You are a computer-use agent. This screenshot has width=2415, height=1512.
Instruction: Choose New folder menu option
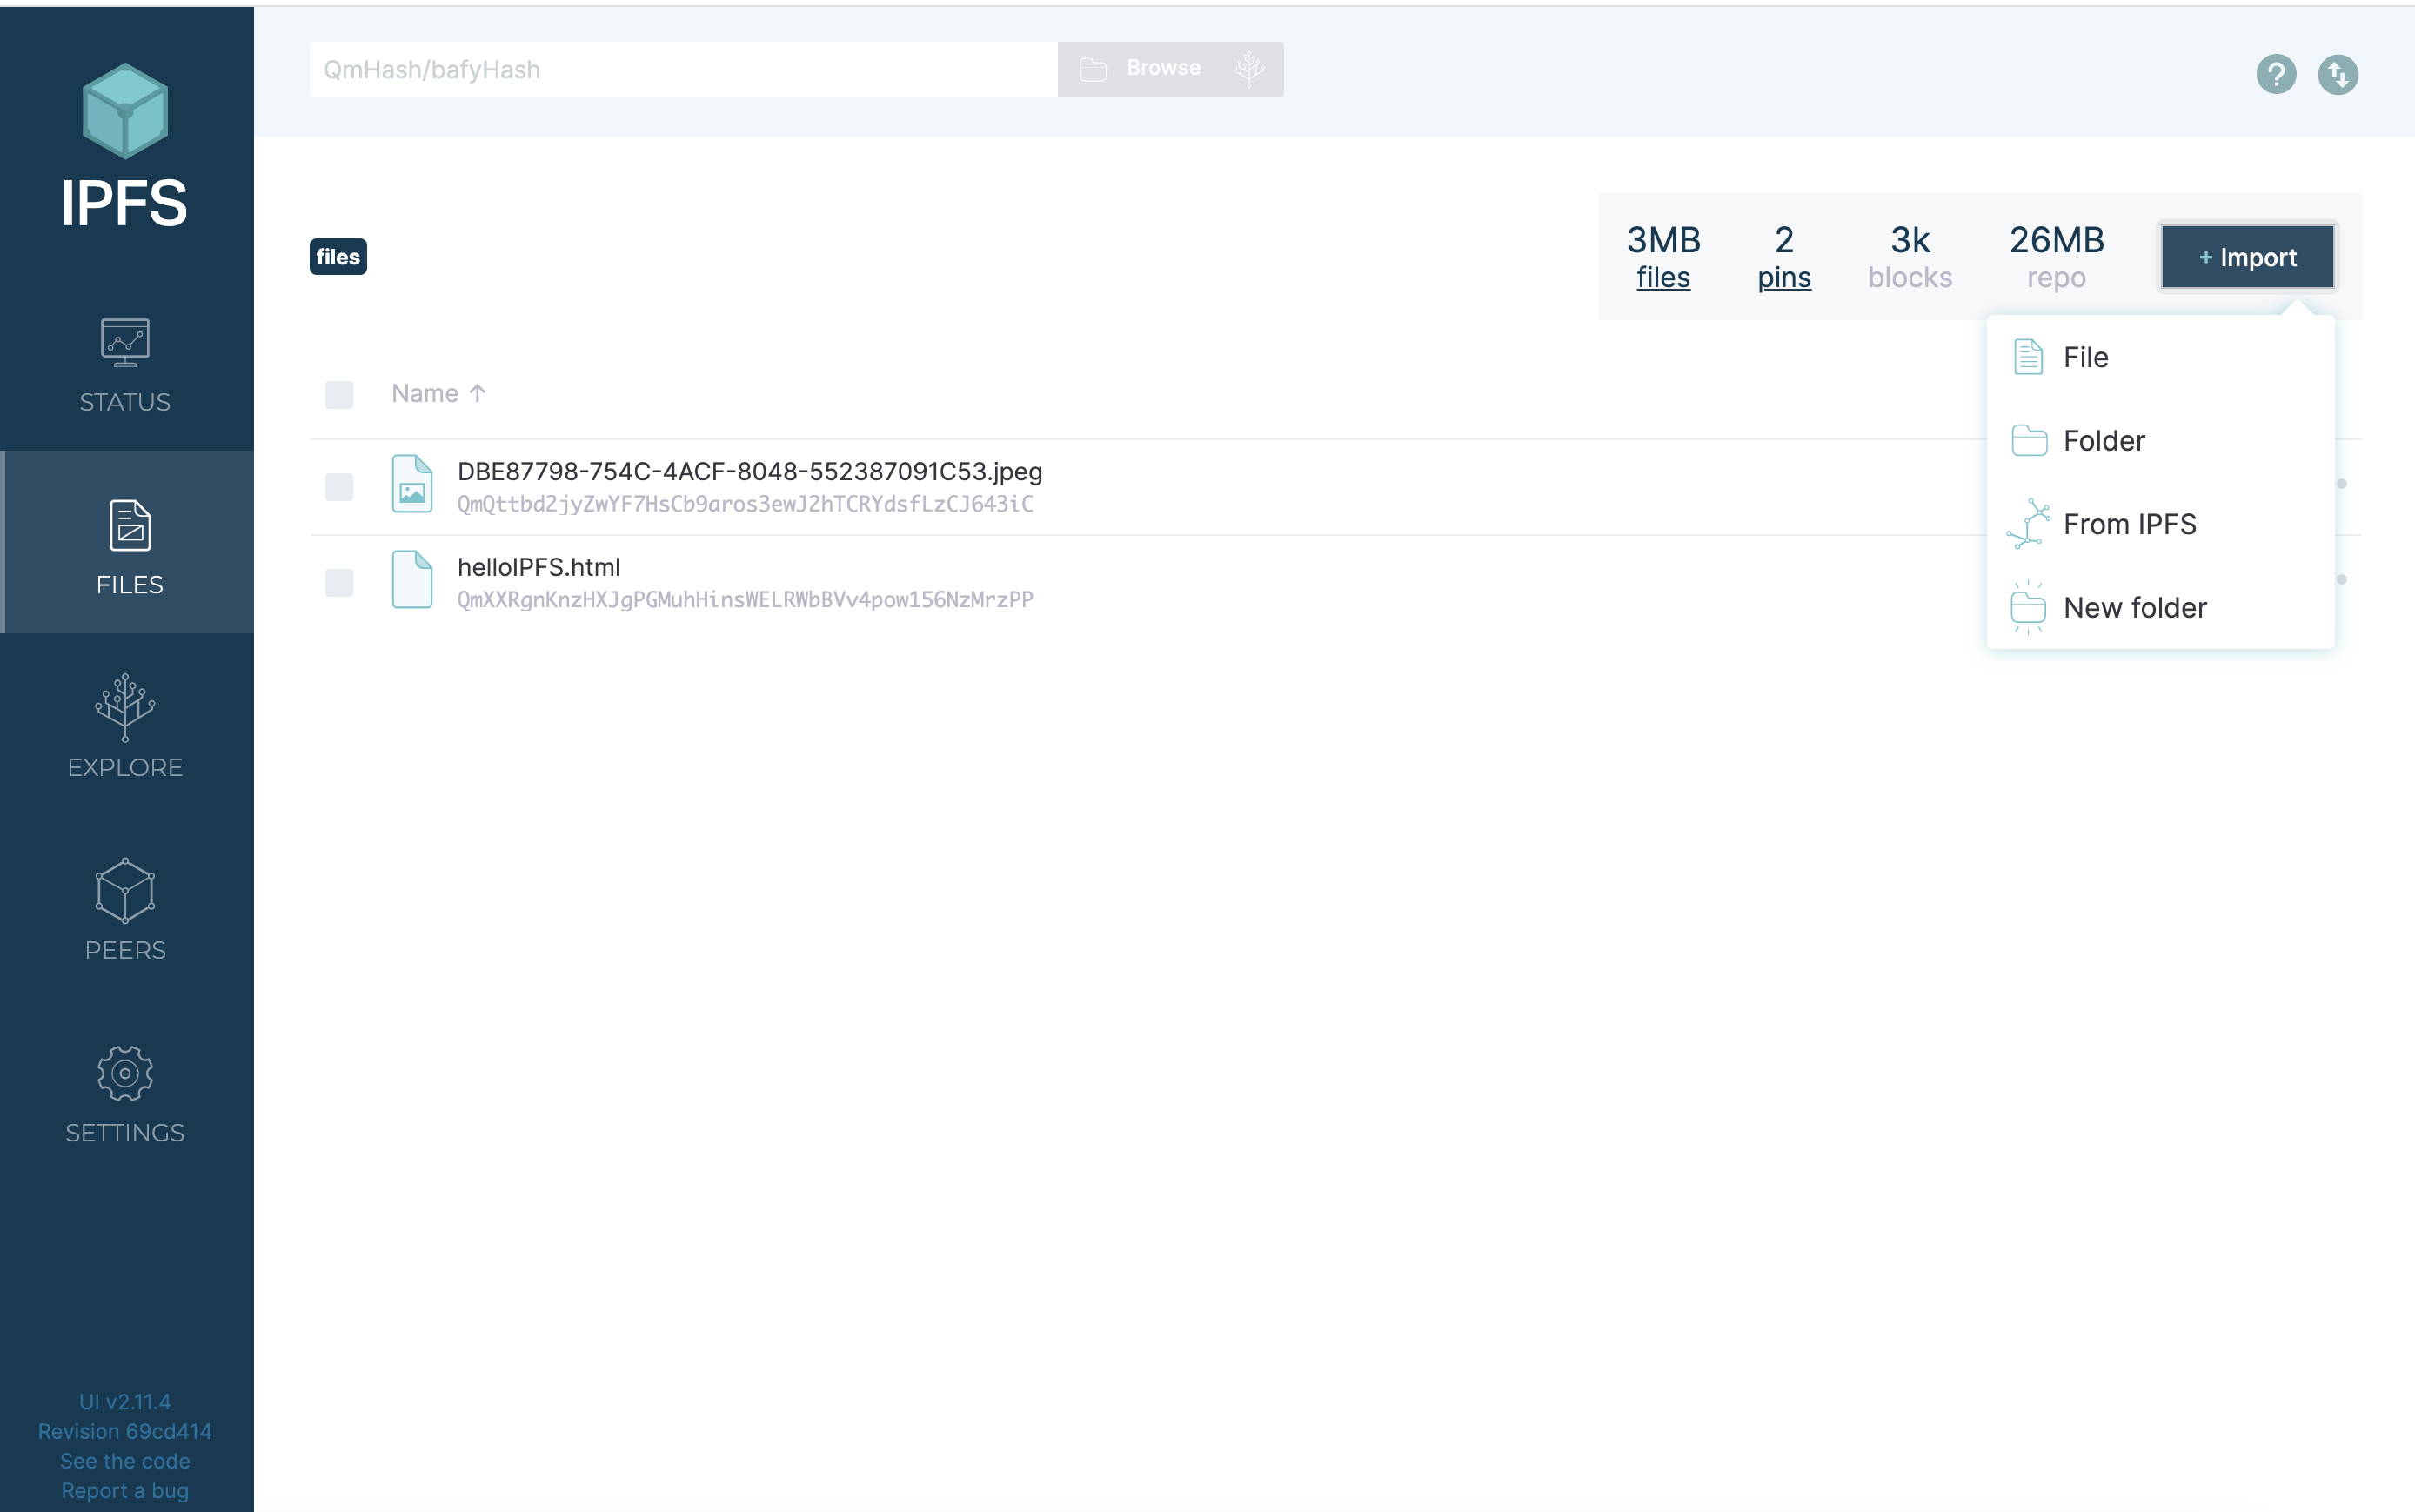click(2134, 607)
